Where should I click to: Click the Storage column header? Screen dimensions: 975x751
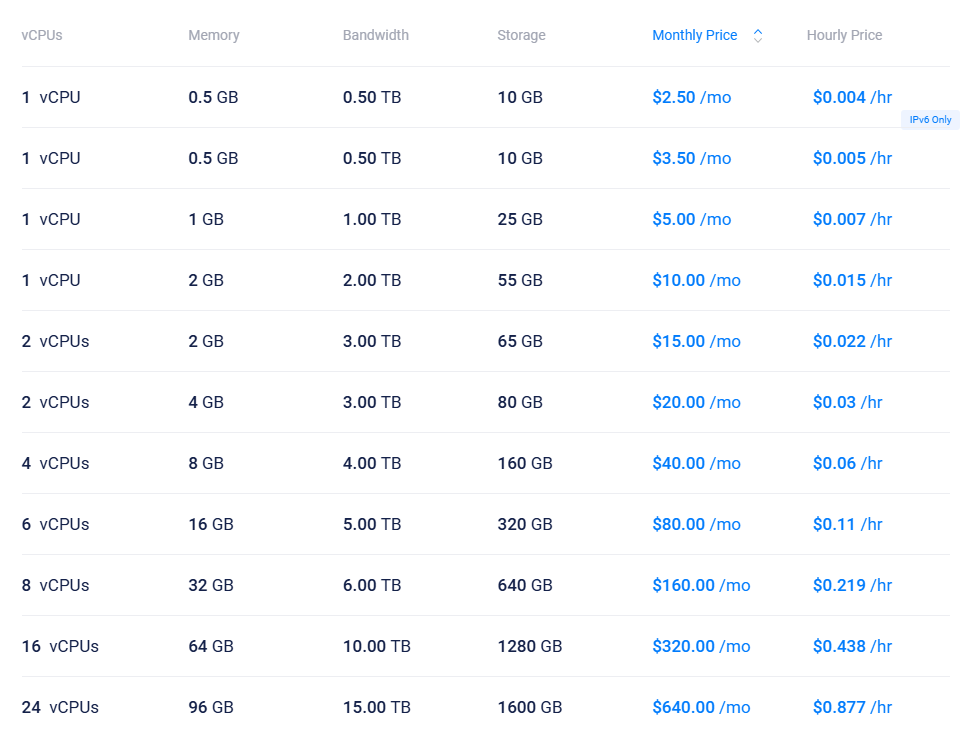521,36
